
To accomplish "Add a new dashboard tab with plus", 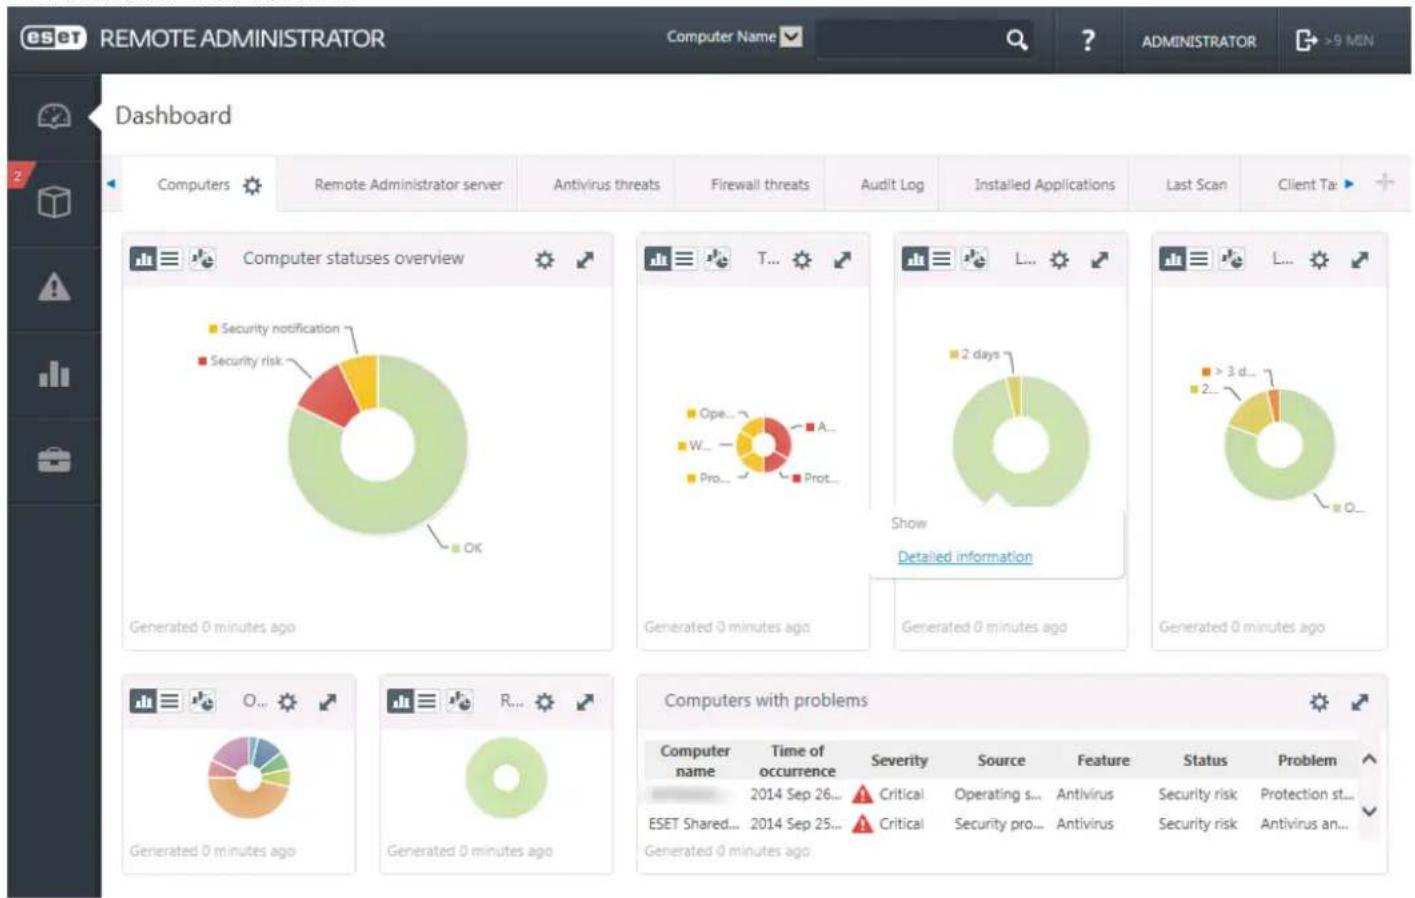I will coord(1384,182).
